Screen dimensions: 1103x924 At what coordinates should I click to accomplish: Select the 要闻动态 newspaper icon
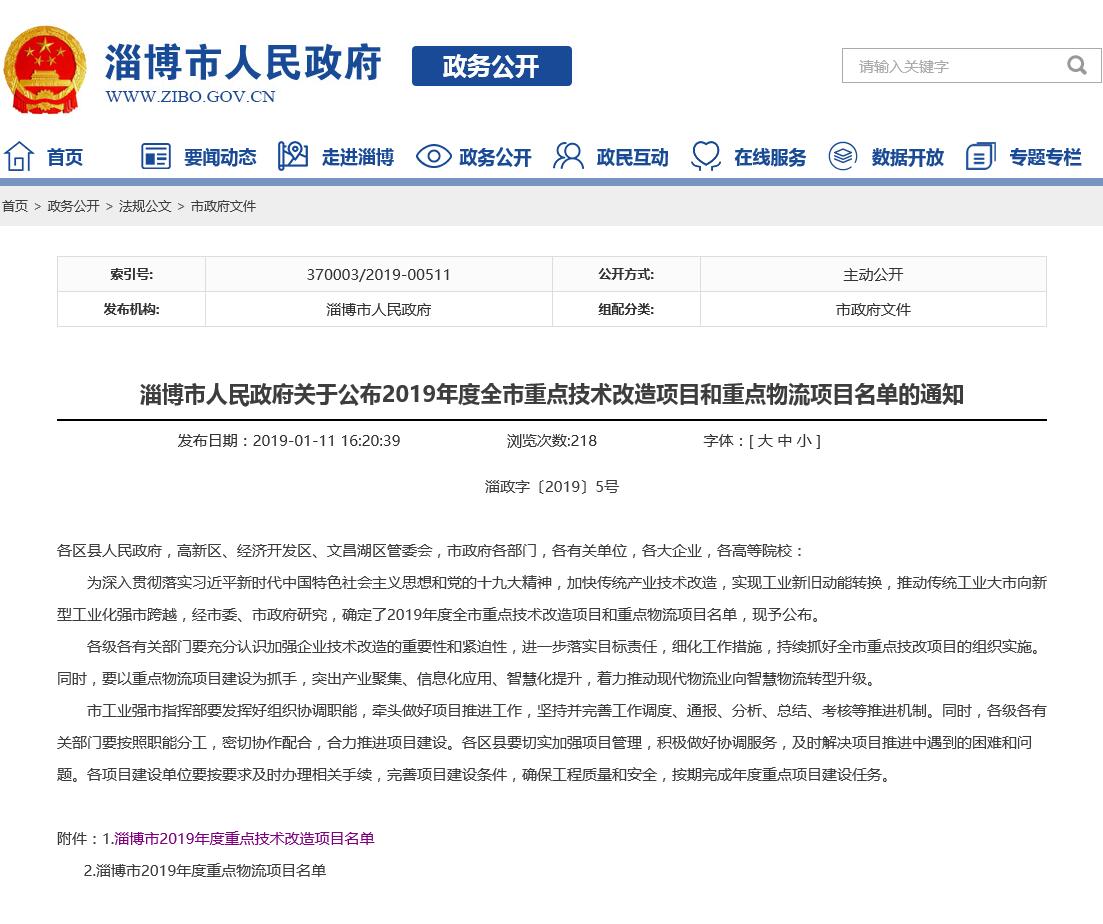pos(155,156)
